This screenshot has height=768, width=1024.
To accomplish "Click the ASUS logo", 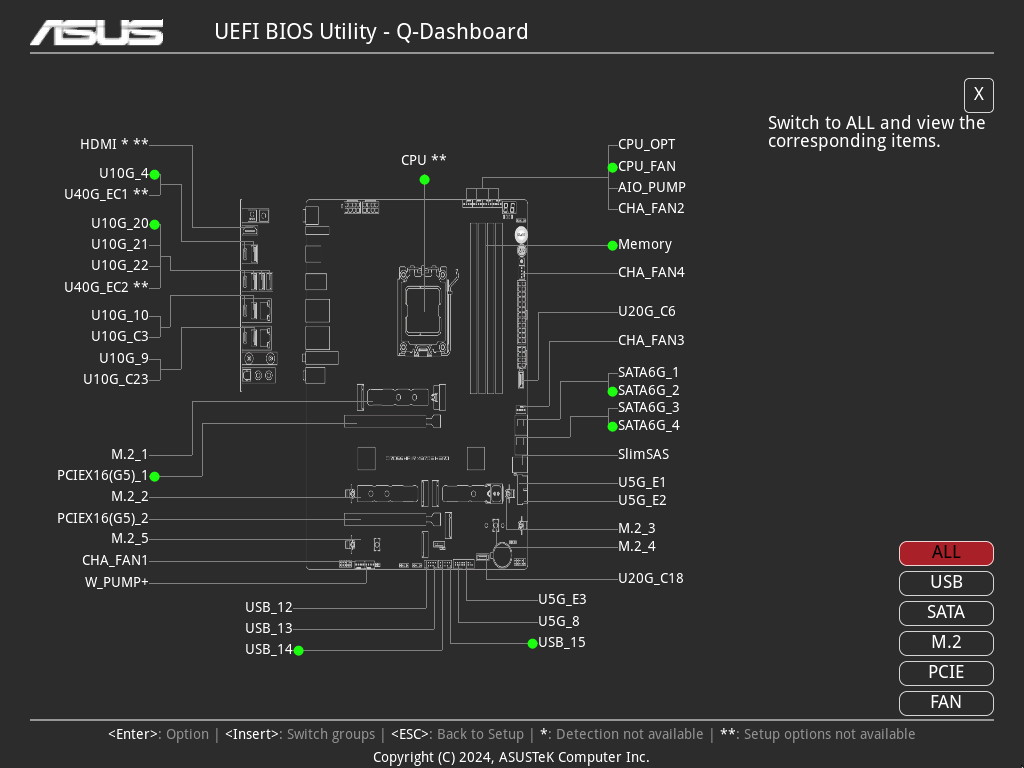I will pyautogui.click(x=97, y=32).
